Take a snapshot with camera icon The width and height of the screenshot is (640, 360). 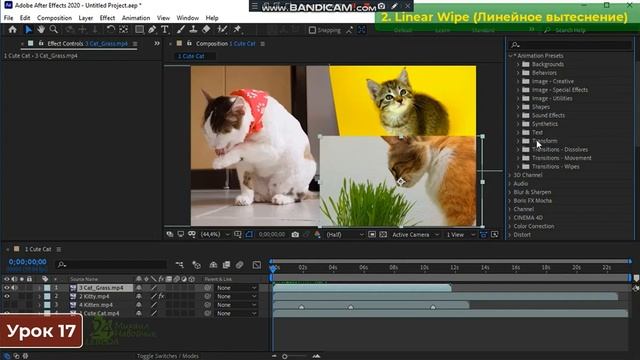tap(295, 235)
